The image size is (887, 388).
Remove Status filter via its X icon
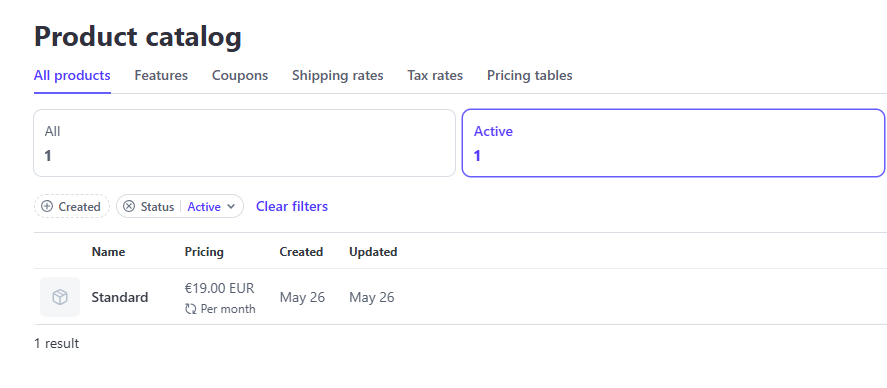click(129, 206)
